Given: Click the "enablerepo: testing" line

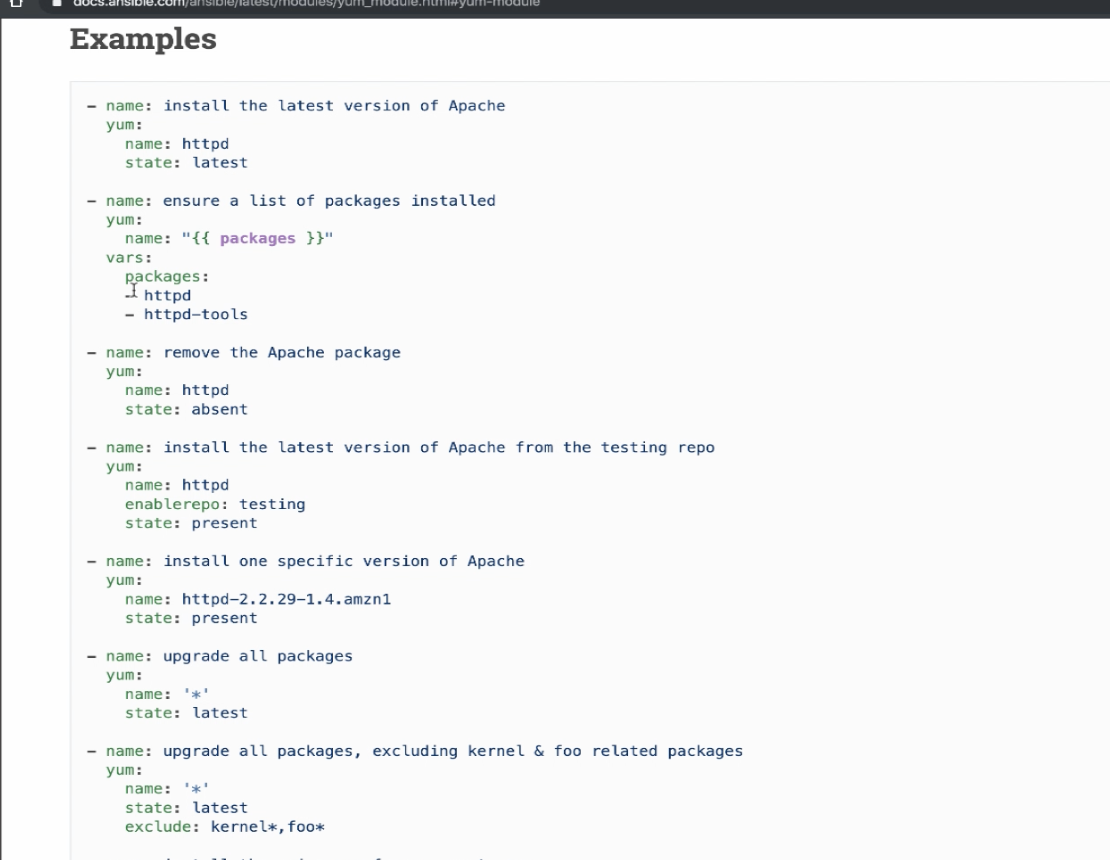Looking at the screenshot, I should 215,504.
